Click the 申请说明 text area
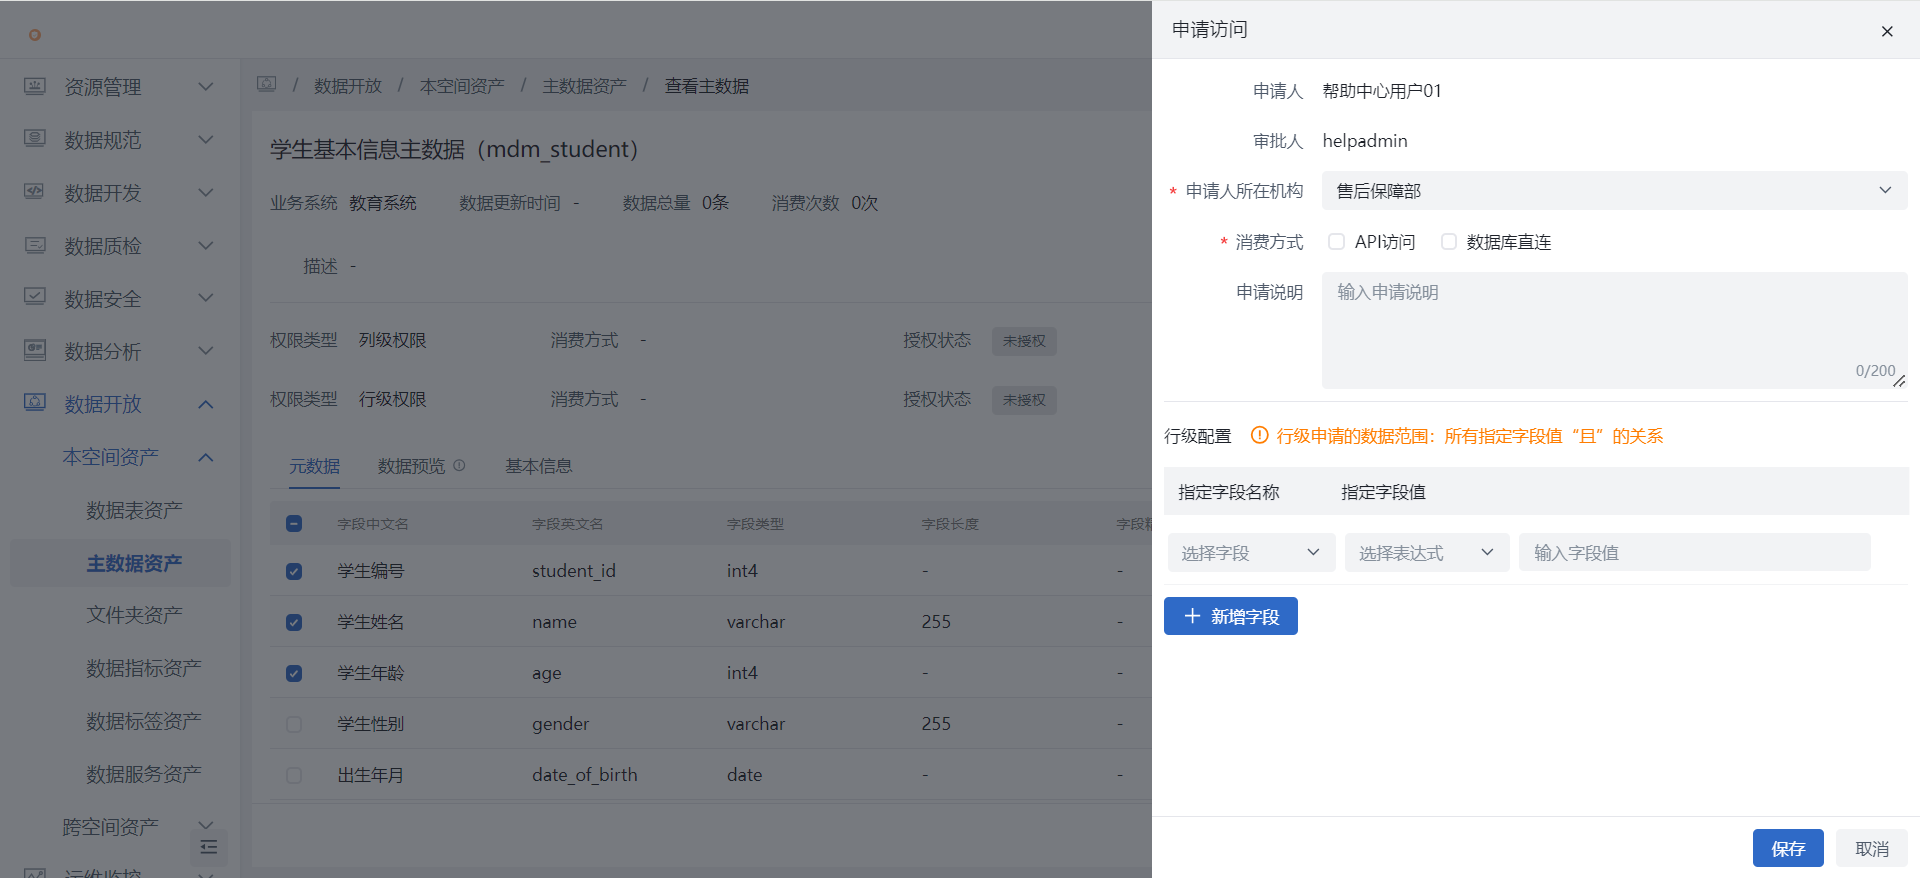This screenshot has height=878, width=1920. pos(1614,330)
